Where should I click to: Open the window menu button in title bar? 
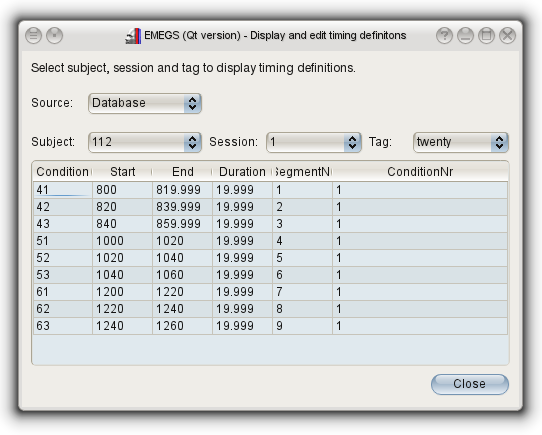pyautogui.click(x=34, y=36)
